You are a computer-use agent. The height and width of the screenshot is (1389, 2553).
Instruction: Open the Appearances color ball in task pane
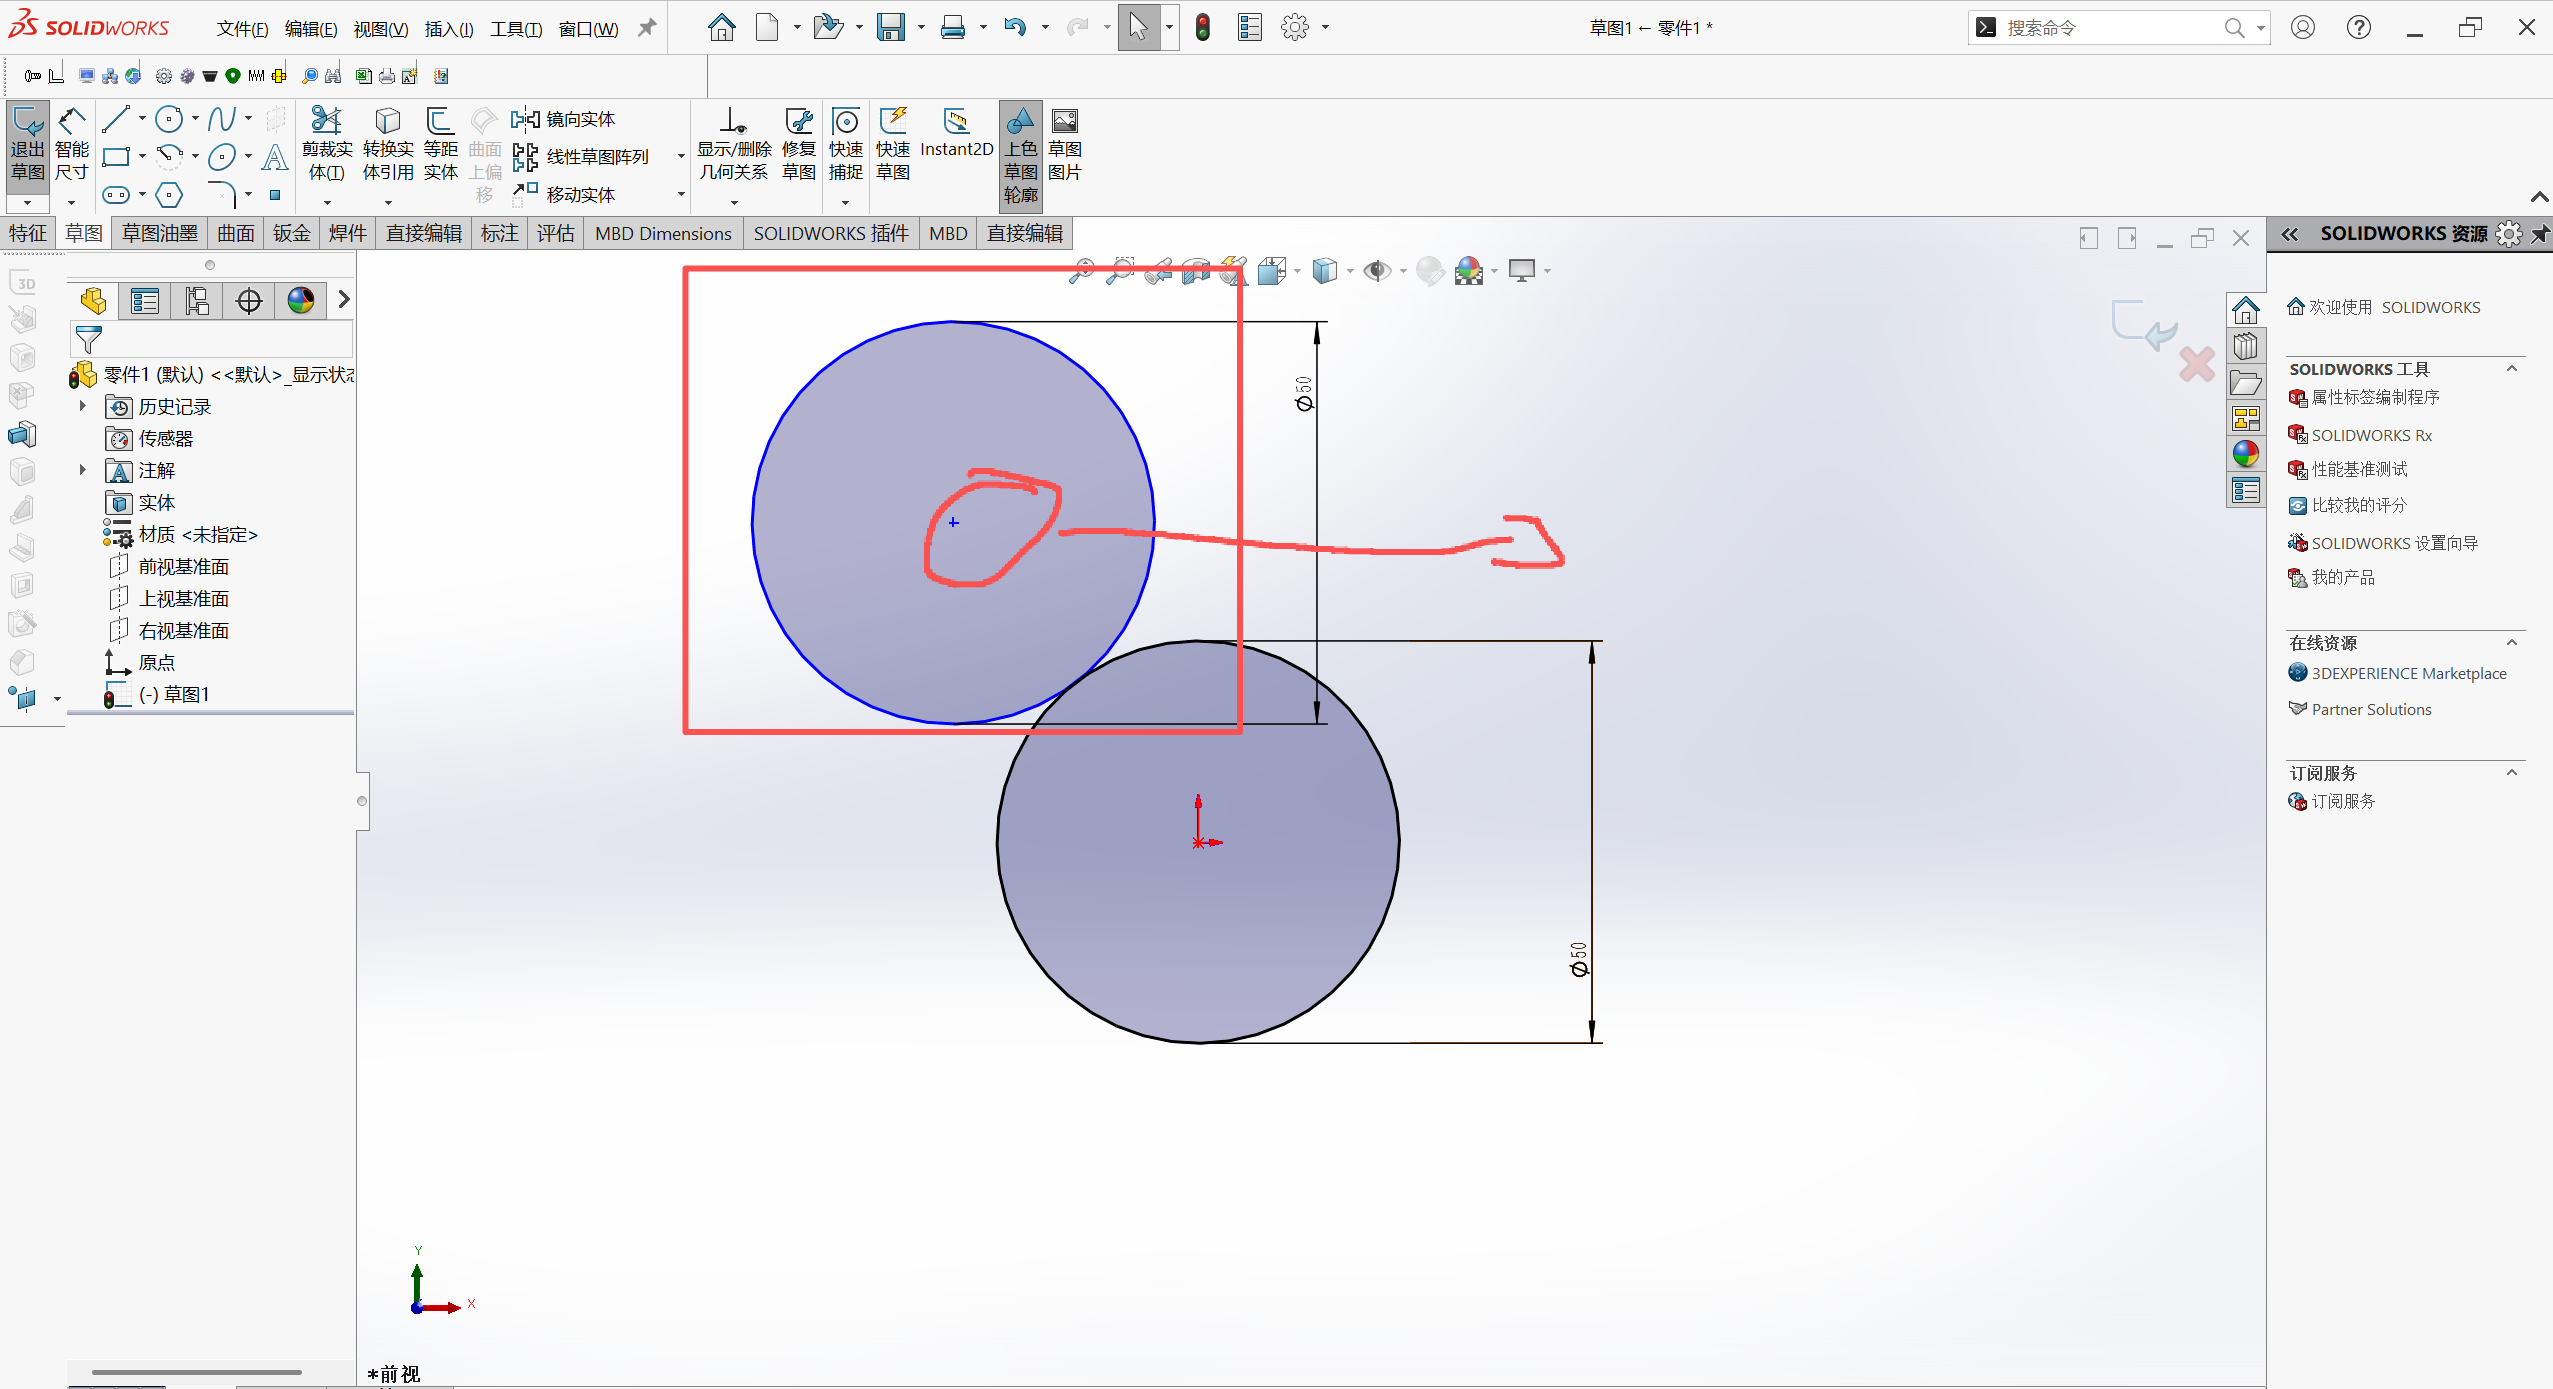point(2245,454)
